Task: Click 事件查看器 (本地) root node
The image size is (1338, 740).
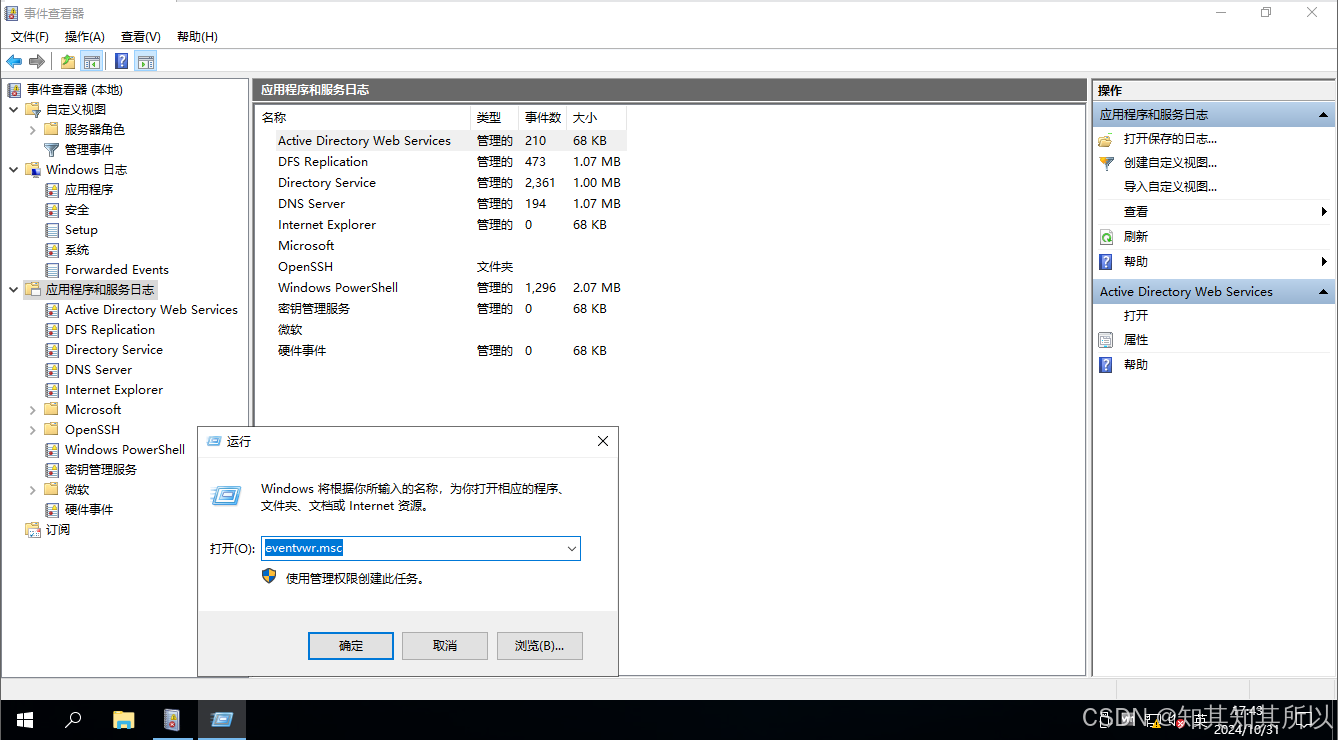Action: point(74,89)
